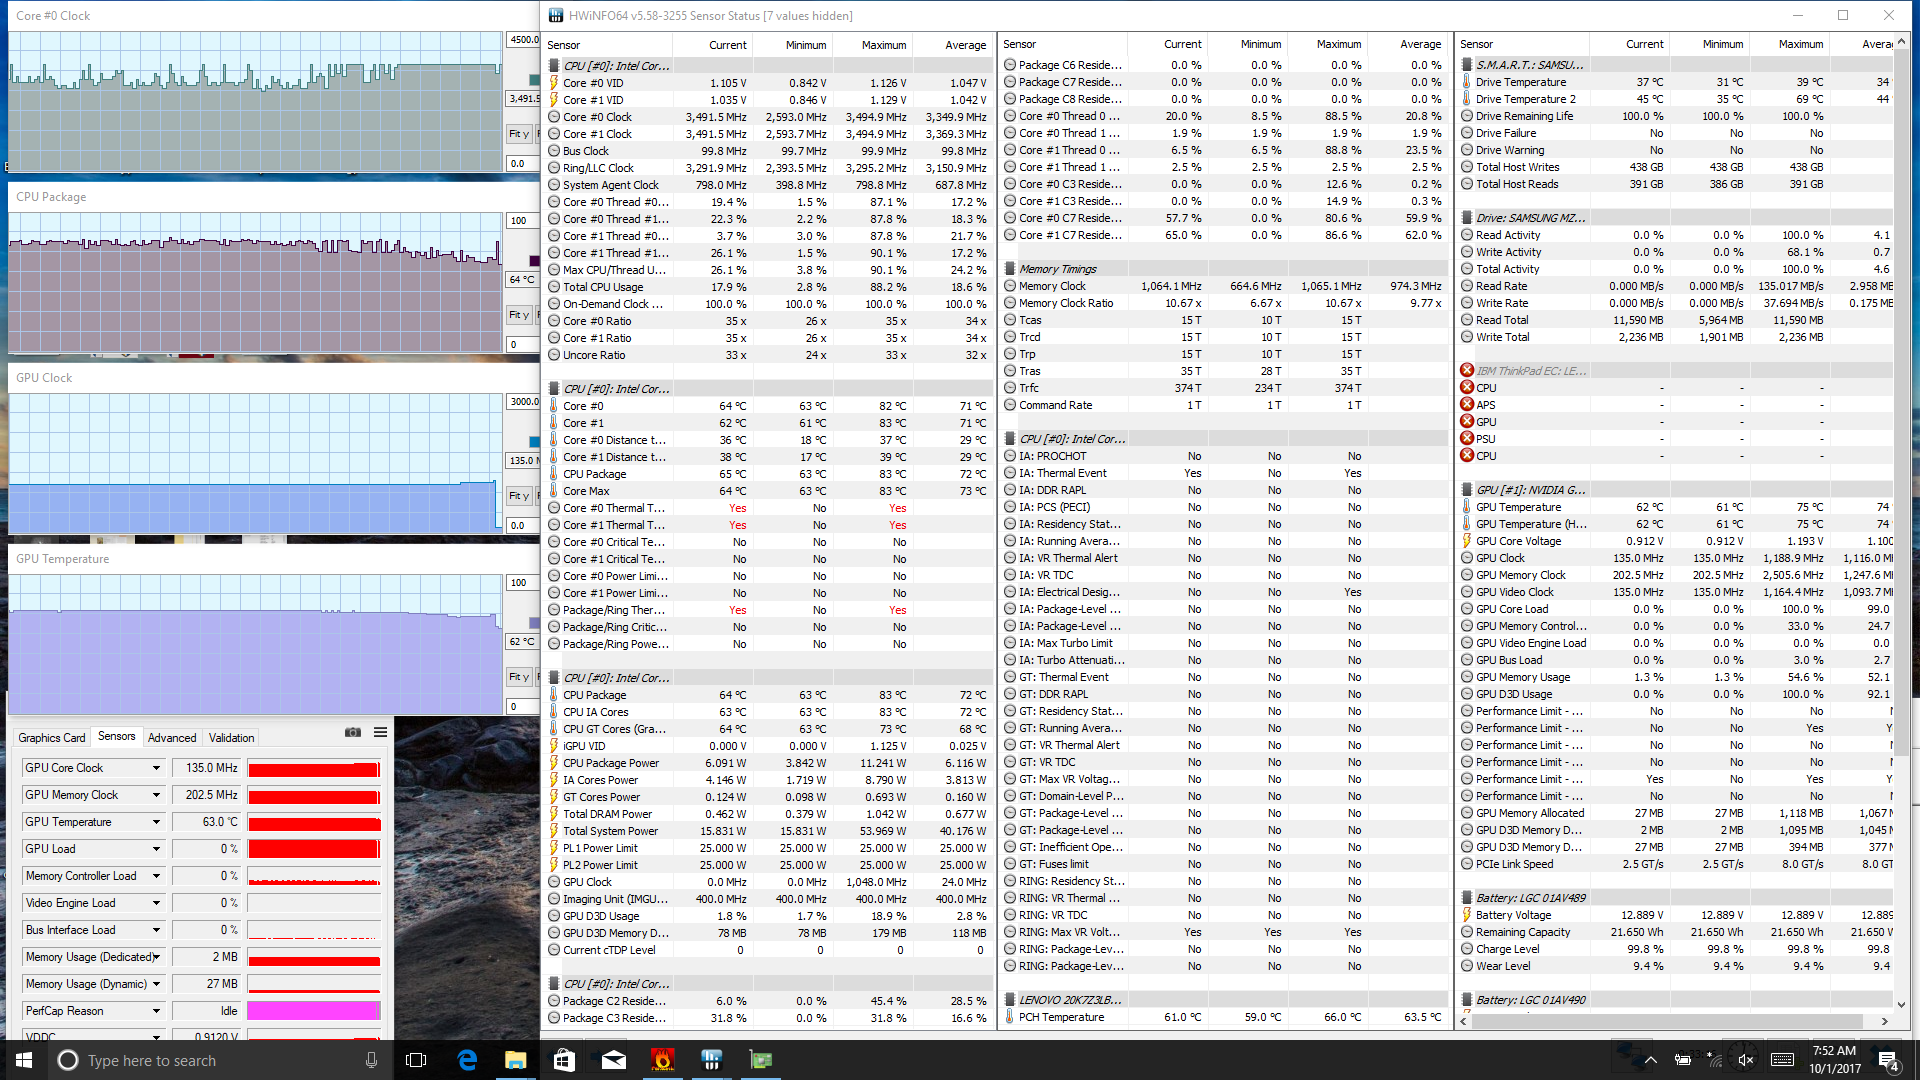The height and width of the screenshot is (1080, 1920).
Task: Open the Microsoft Edge taskbar icon
Action: (467, 1060)
